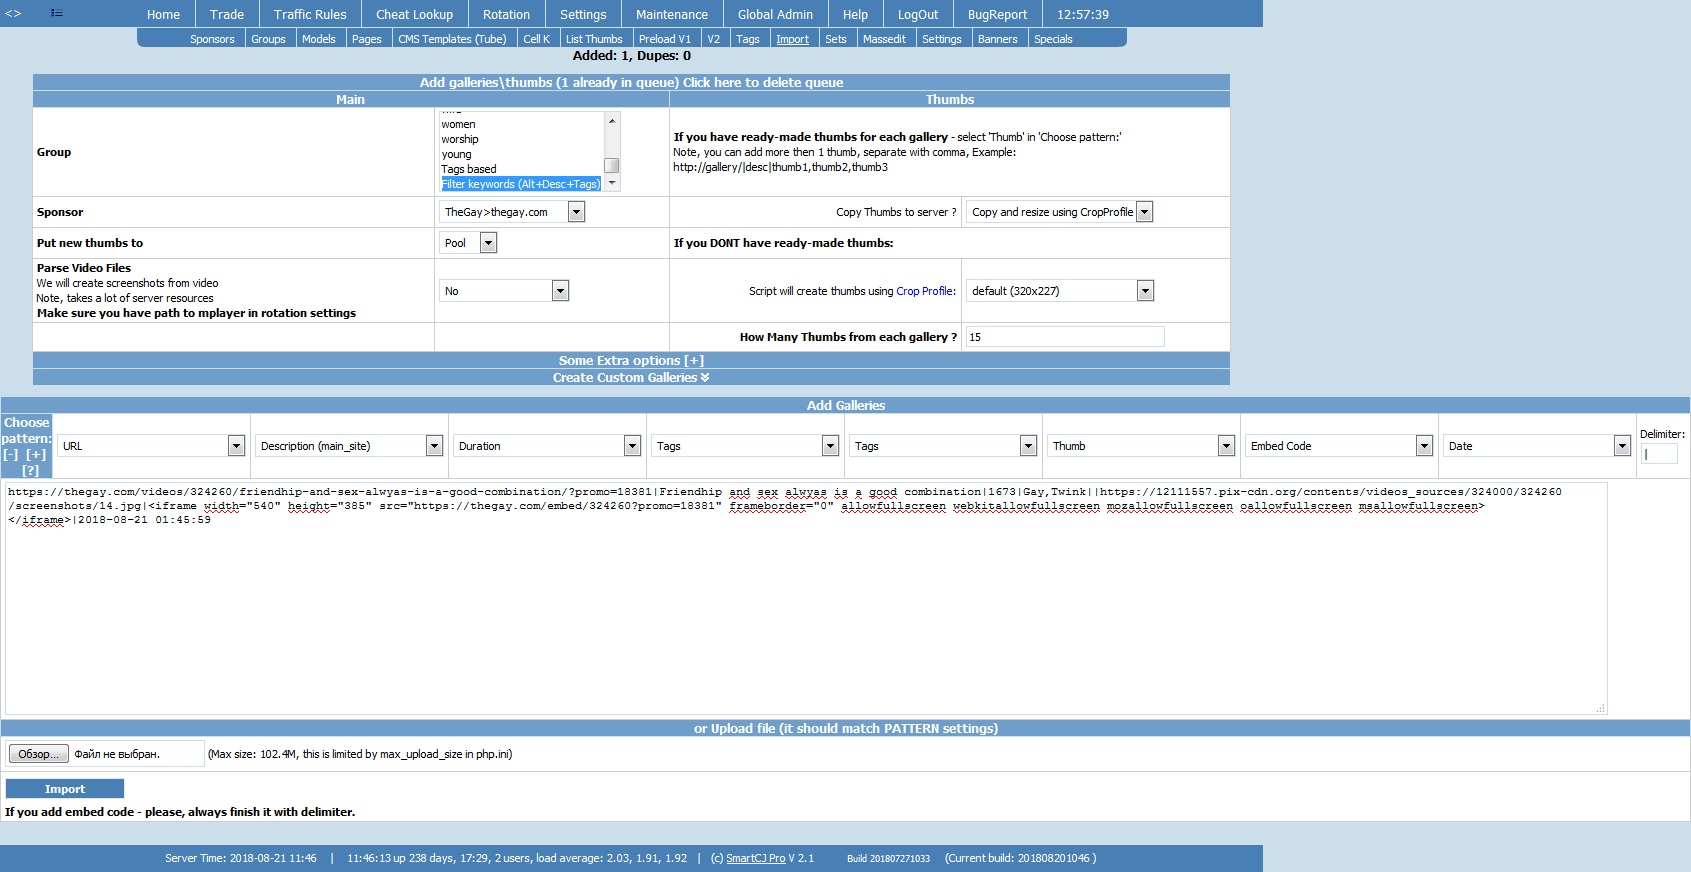
Task: Open the 'Put new thumbs to' Pool dropdown
Action: click(468, 243)
